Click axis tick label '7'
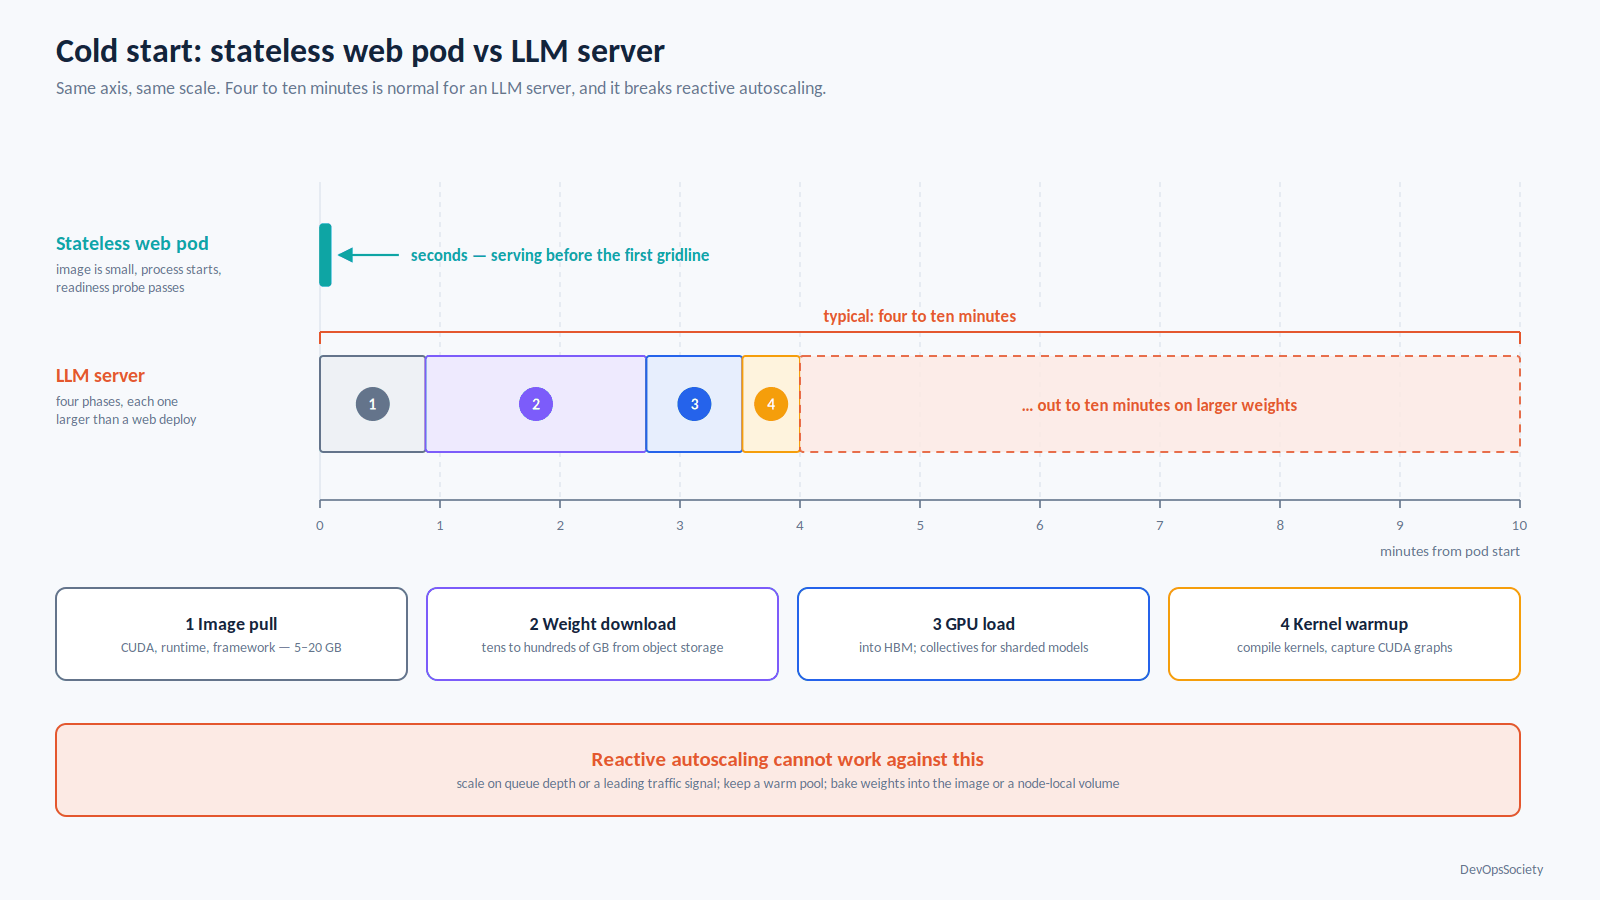Viewport: 1600px width, 900px height. point(1160,525)
